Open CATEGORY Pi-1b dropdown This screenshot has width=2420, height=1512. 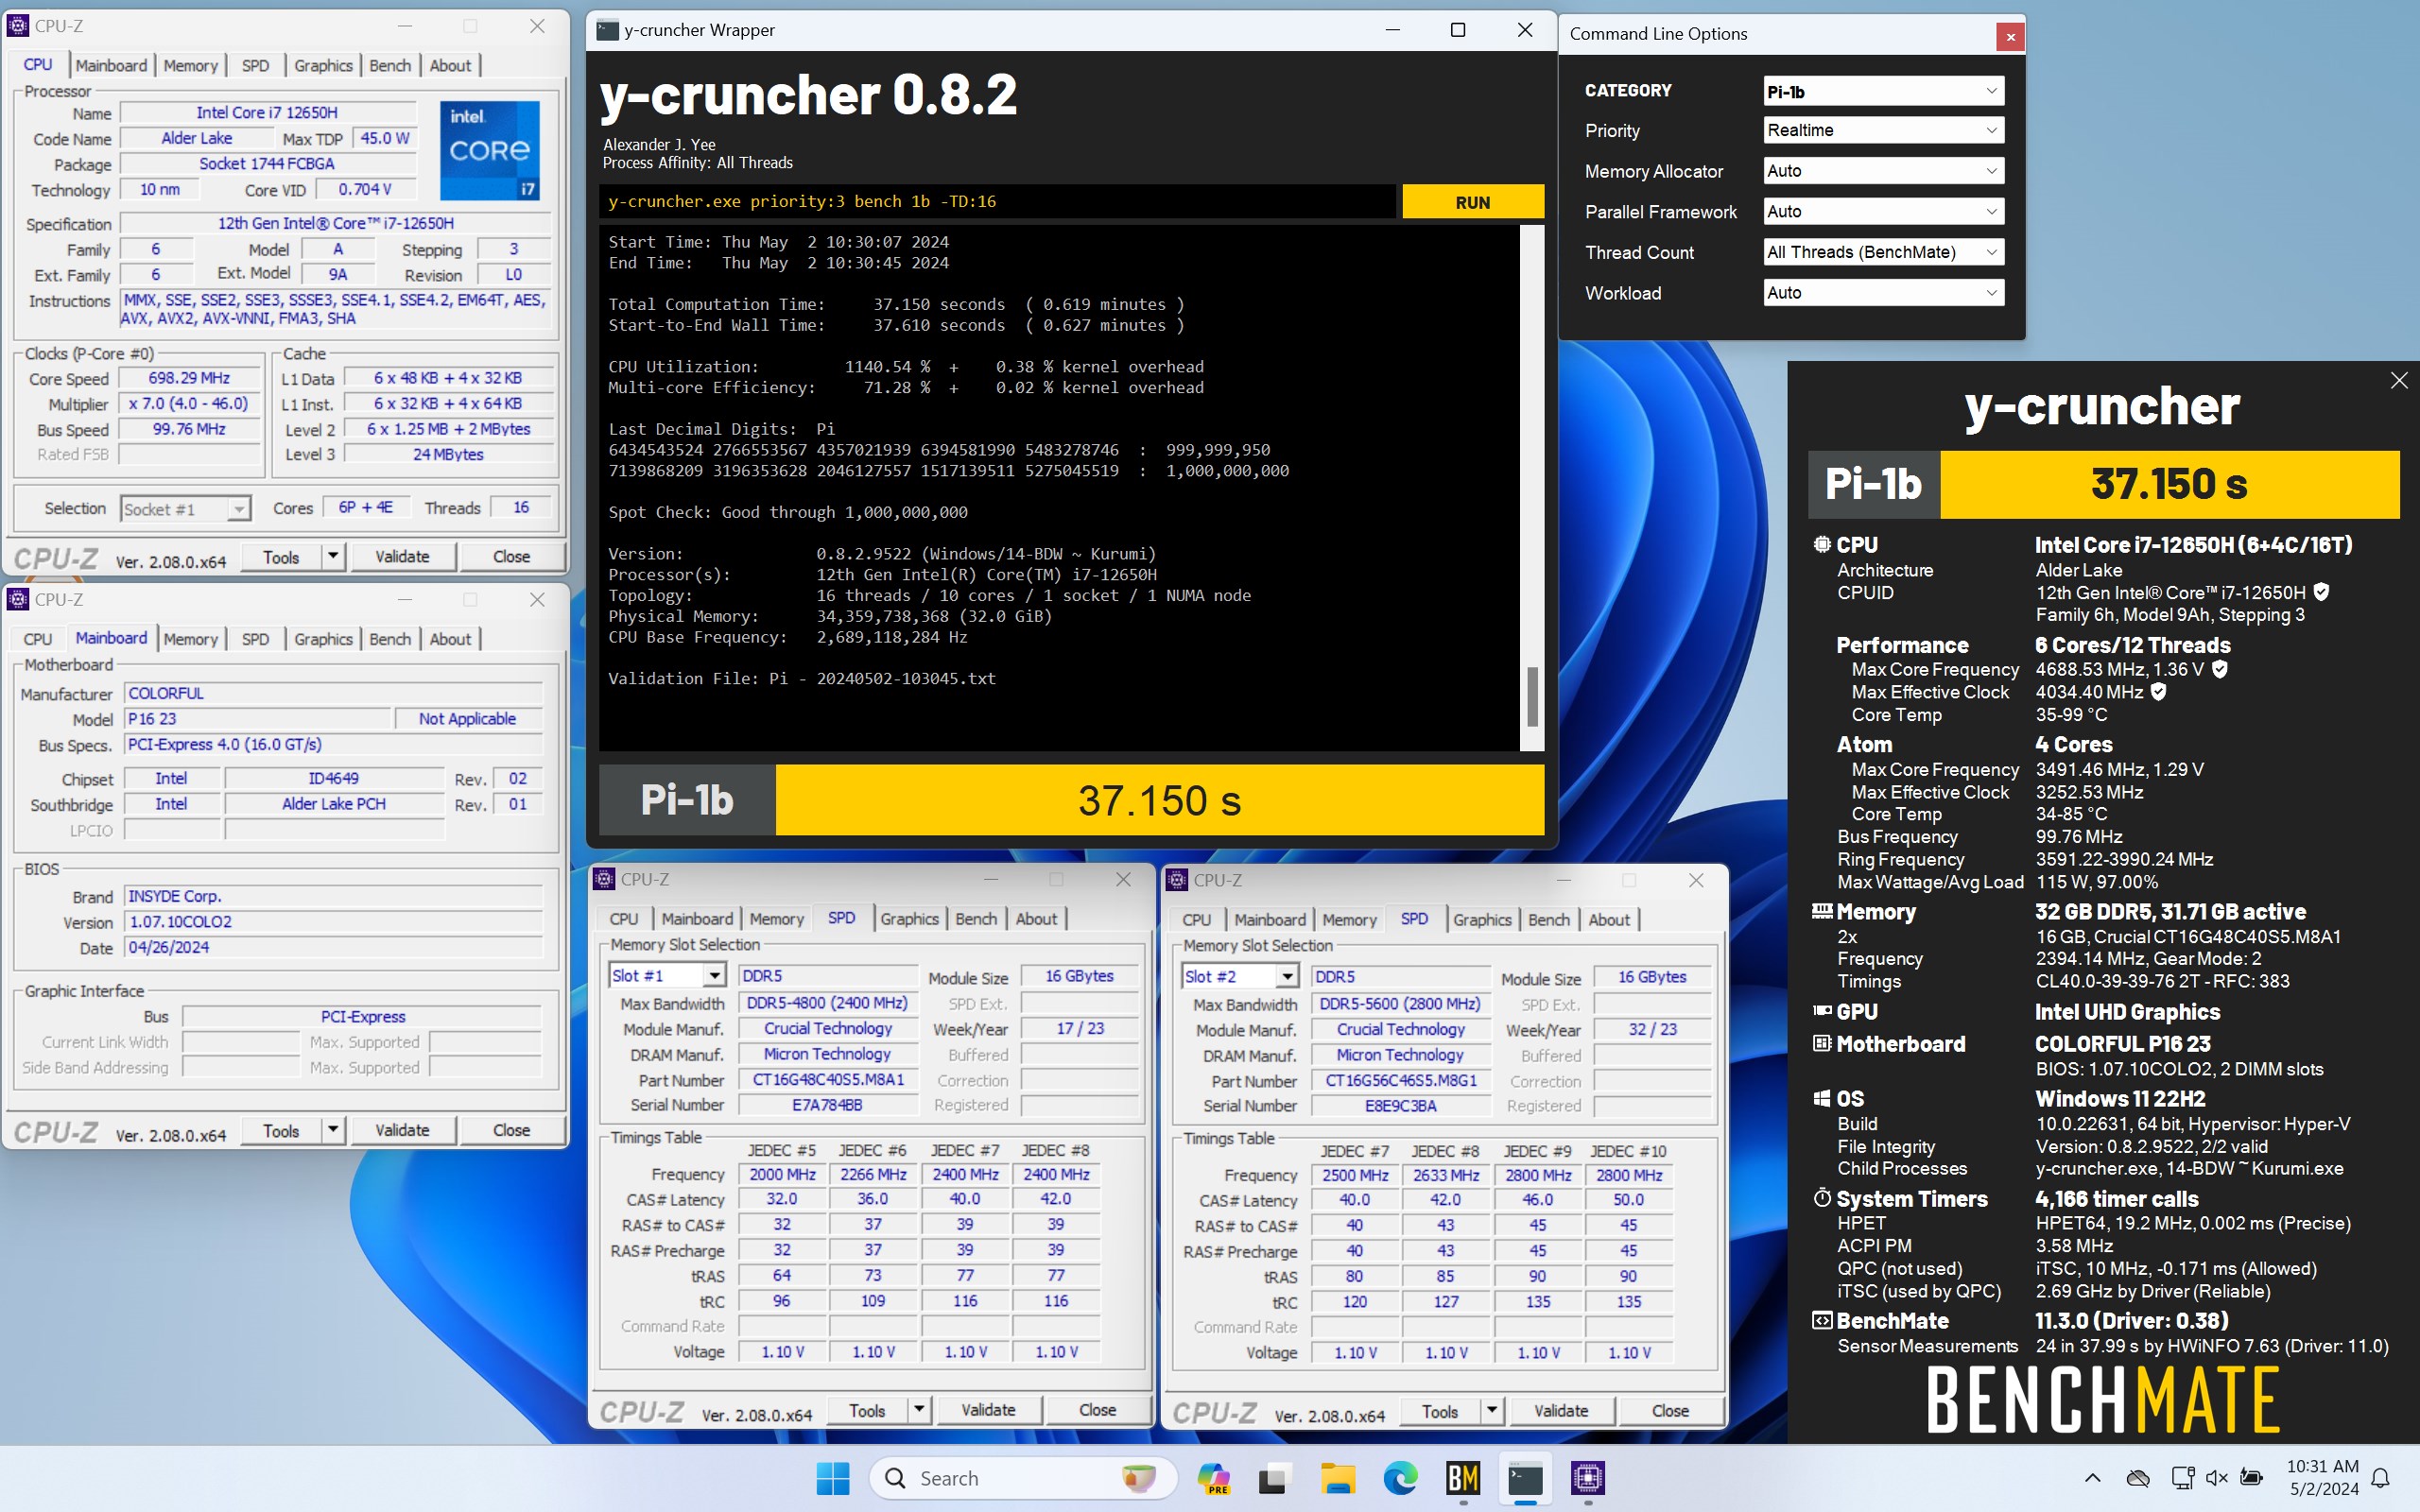[x=1883, y=91]
